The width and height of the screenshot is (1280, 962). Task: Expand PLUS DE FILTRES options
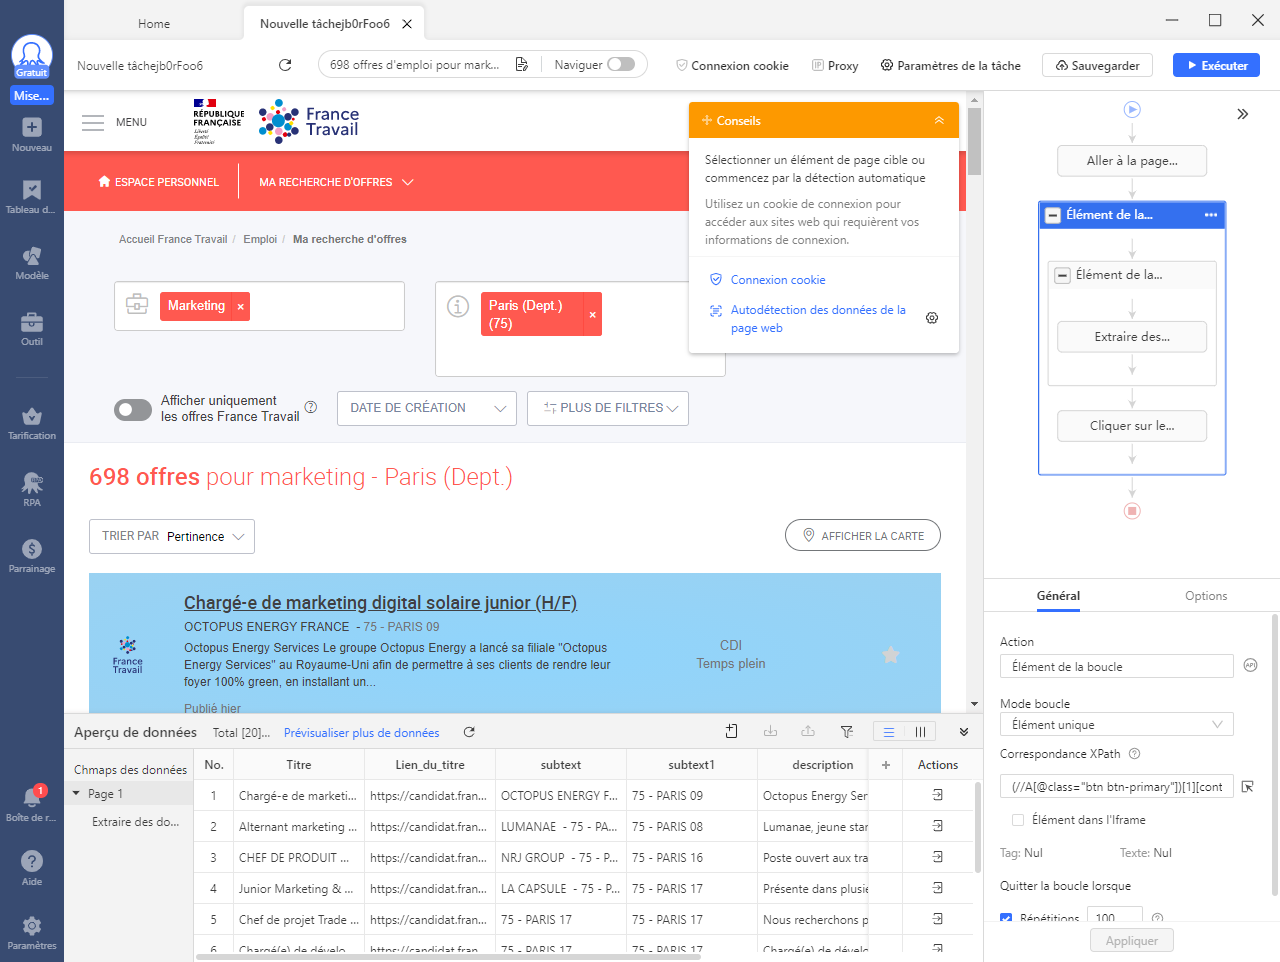click(x=608, y=408)
